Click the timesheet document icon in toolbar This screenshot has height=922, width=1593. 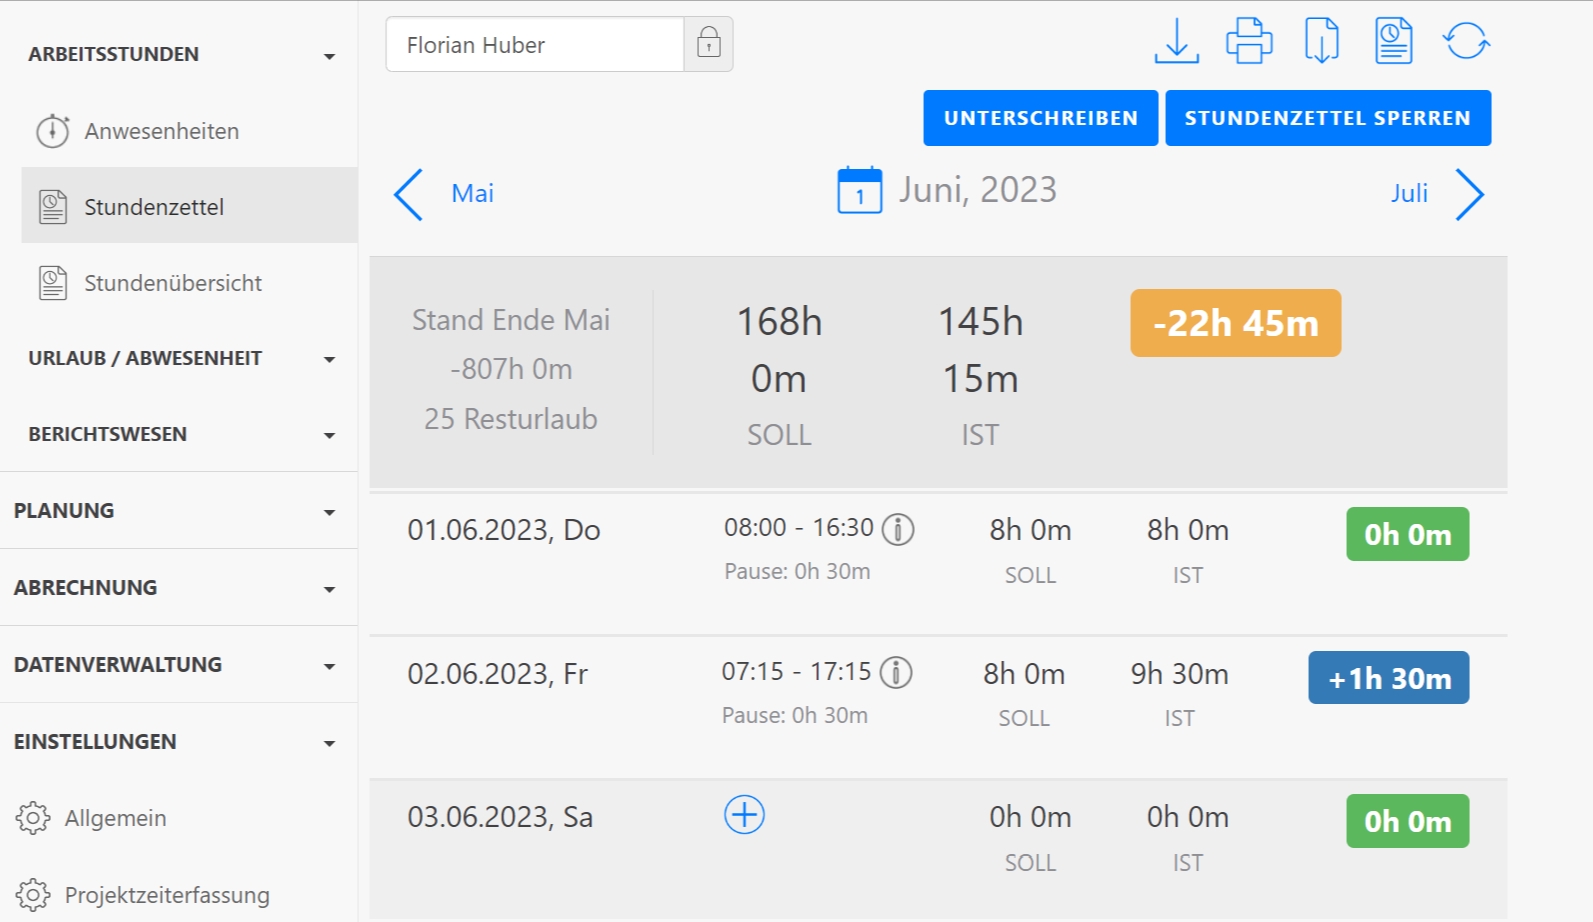[1393, 41]
